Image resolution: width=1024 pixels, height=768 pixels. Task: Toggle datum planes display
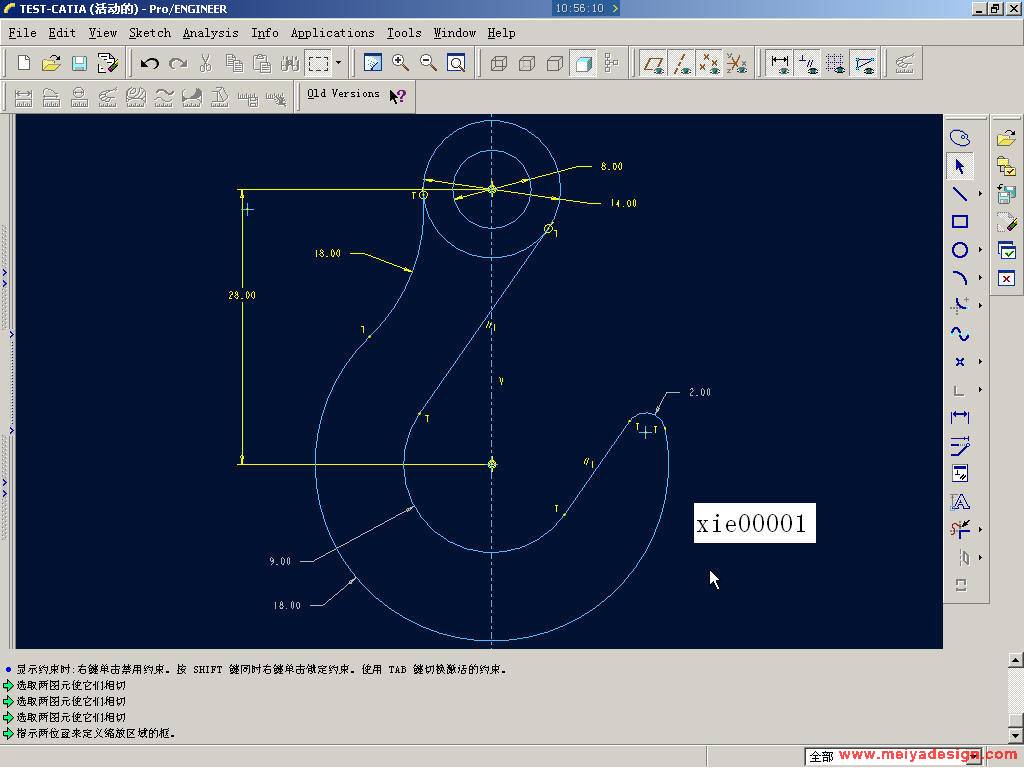tap(653, 63)
